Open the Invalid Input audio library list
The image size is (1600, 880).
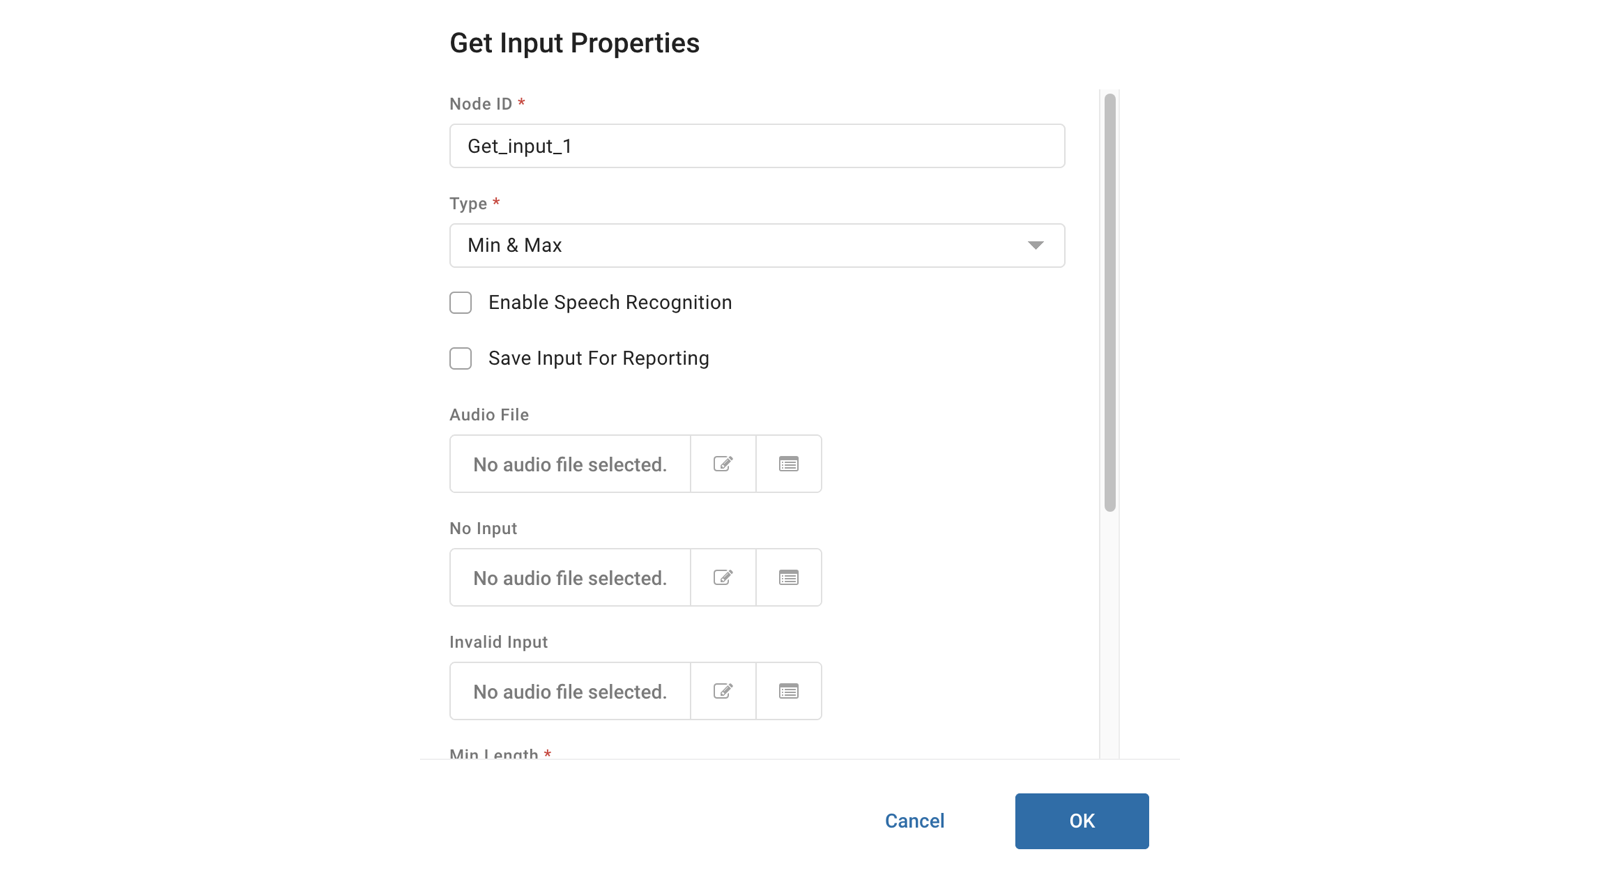coord(789,691)
